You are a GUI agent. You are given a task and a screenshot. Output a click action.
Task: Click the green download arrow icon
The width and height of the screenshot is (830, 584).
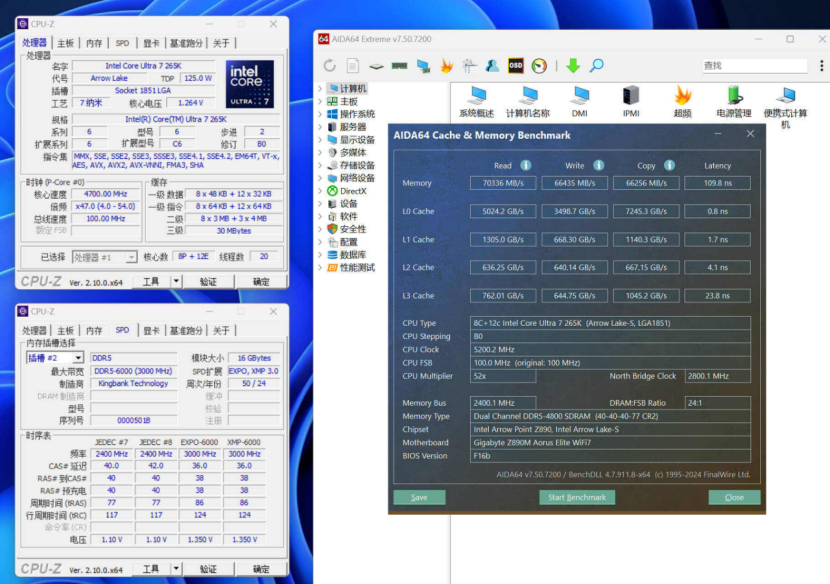[573, 66]
